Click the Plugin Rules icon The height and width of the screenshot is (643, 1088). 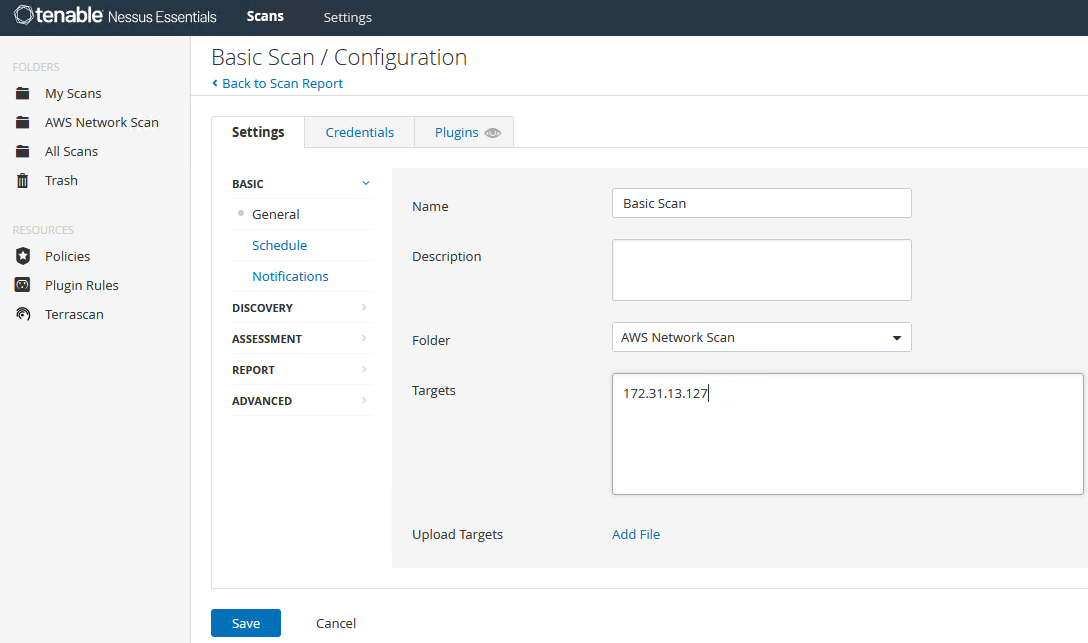point(23,285)
